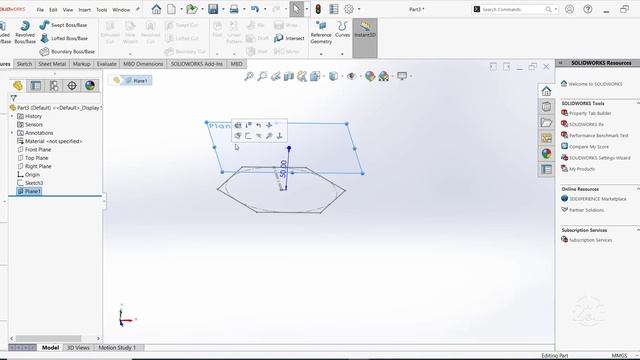
Task: Print using the printer icon
Action: point(234,9)
